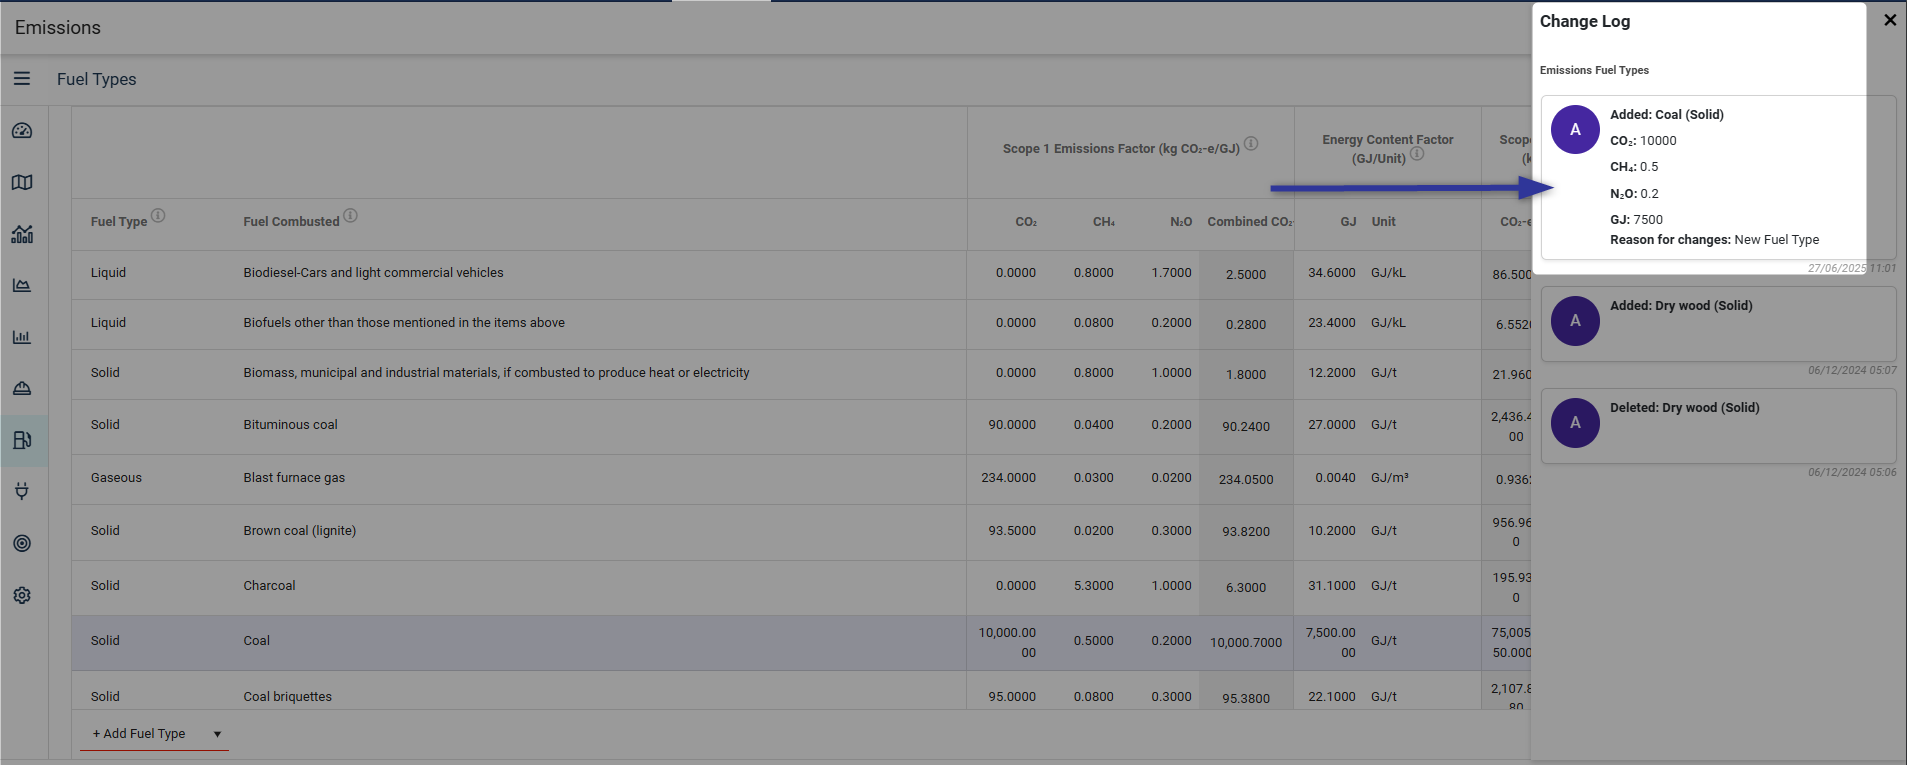Click the GJ column header

click(x=1348, y=222)
